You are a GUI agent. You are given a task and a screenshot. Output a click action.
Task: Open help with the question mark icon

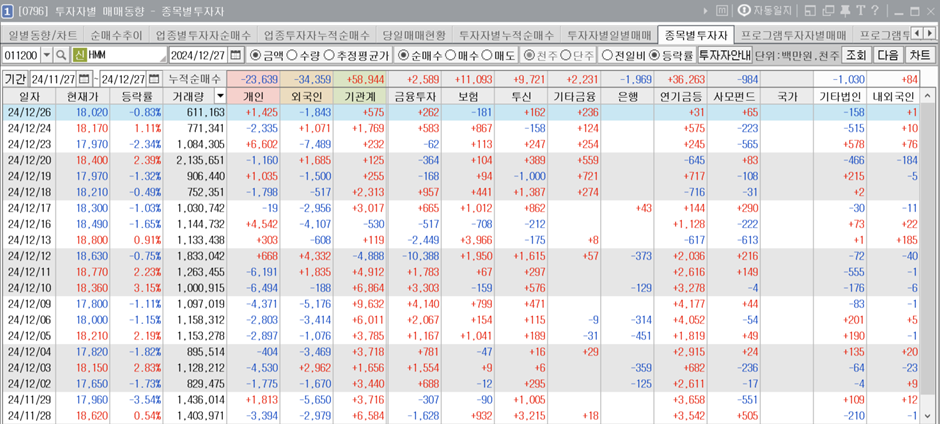click(x=873, y=12)
